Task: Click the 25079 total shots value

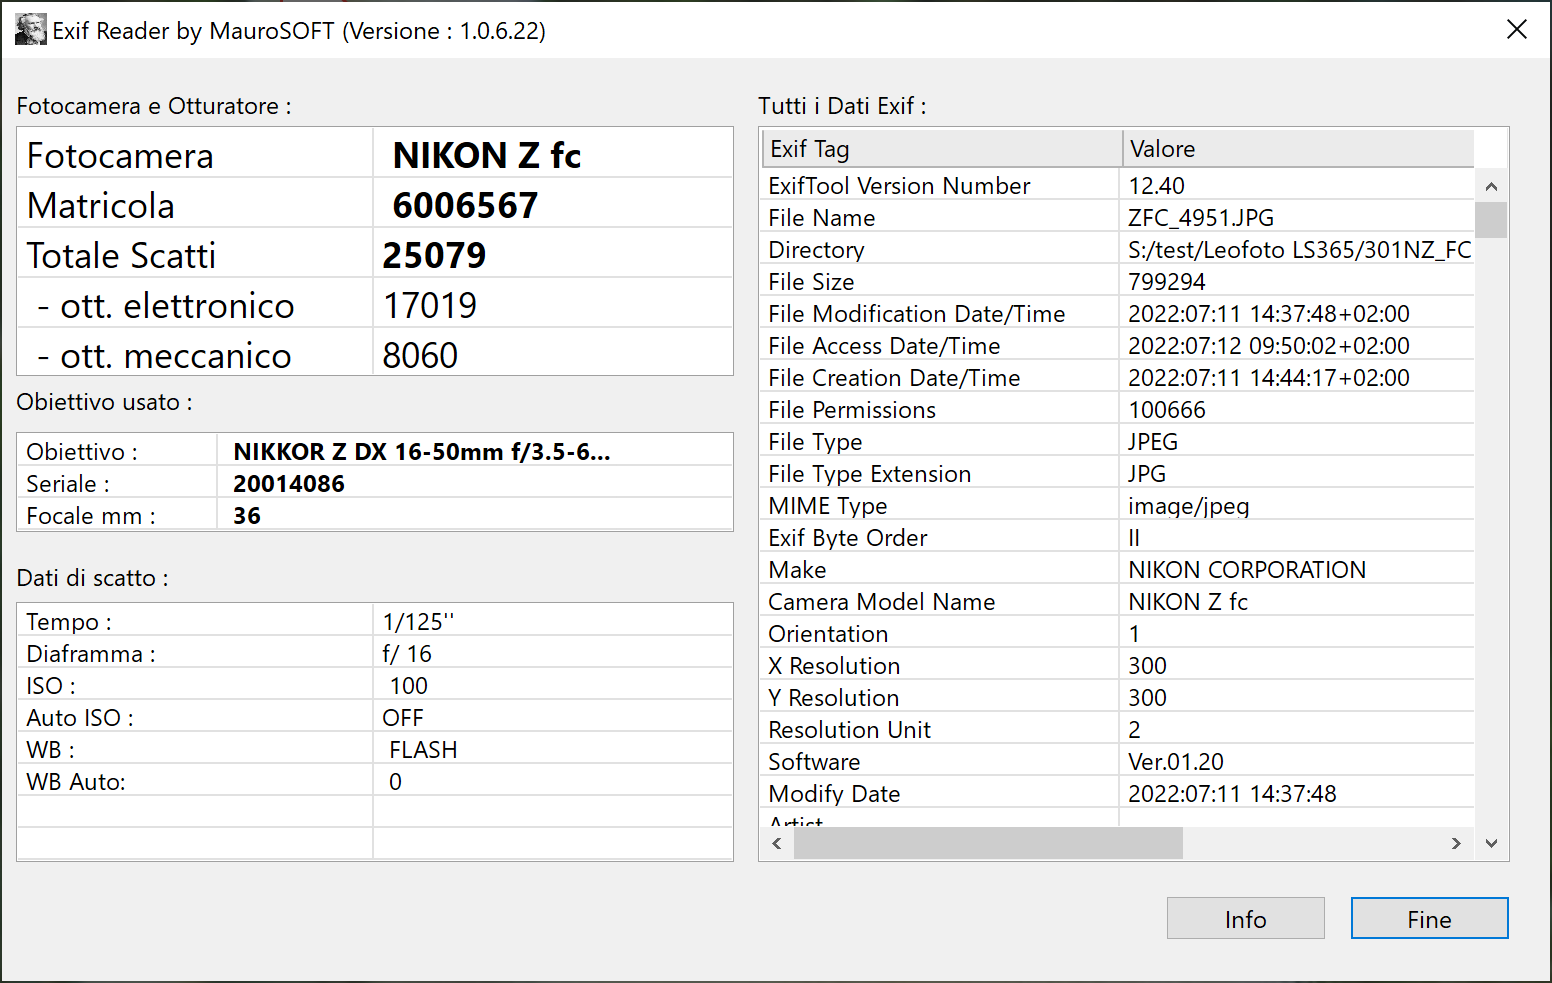Action: (x=434, y=255)
